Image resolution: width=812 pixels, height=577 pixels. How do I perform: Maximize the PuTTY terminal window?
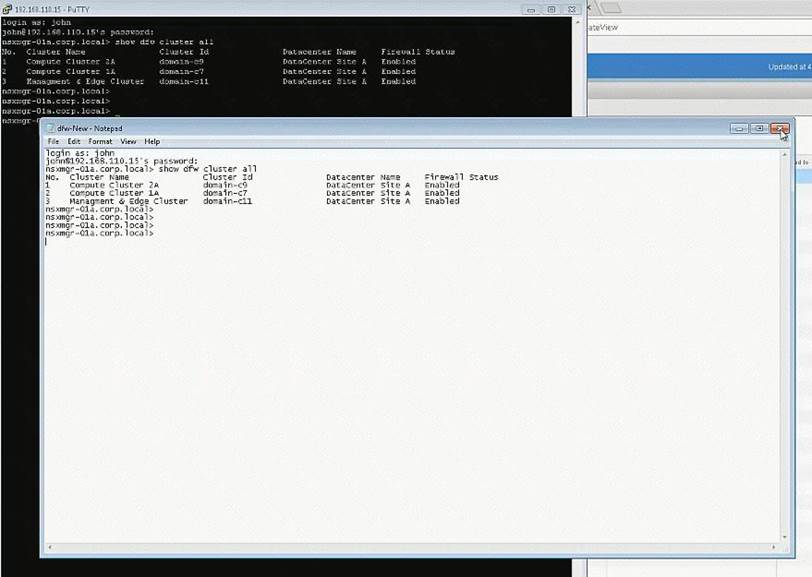pyautogui.click(x=550, y=9)
